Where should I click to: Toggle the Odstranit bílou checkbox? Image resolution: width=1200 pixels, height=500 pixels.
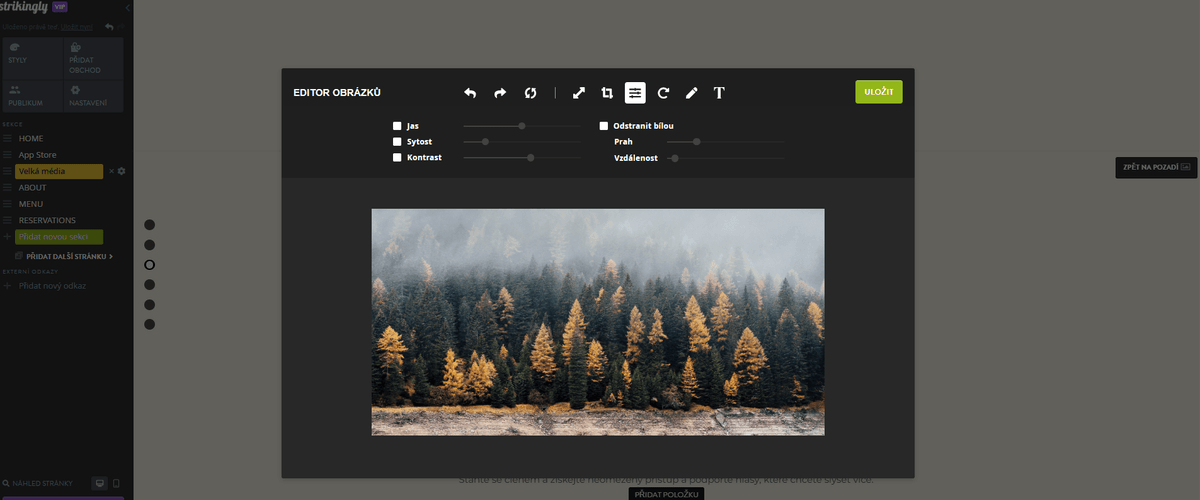(x=604, y=126)
